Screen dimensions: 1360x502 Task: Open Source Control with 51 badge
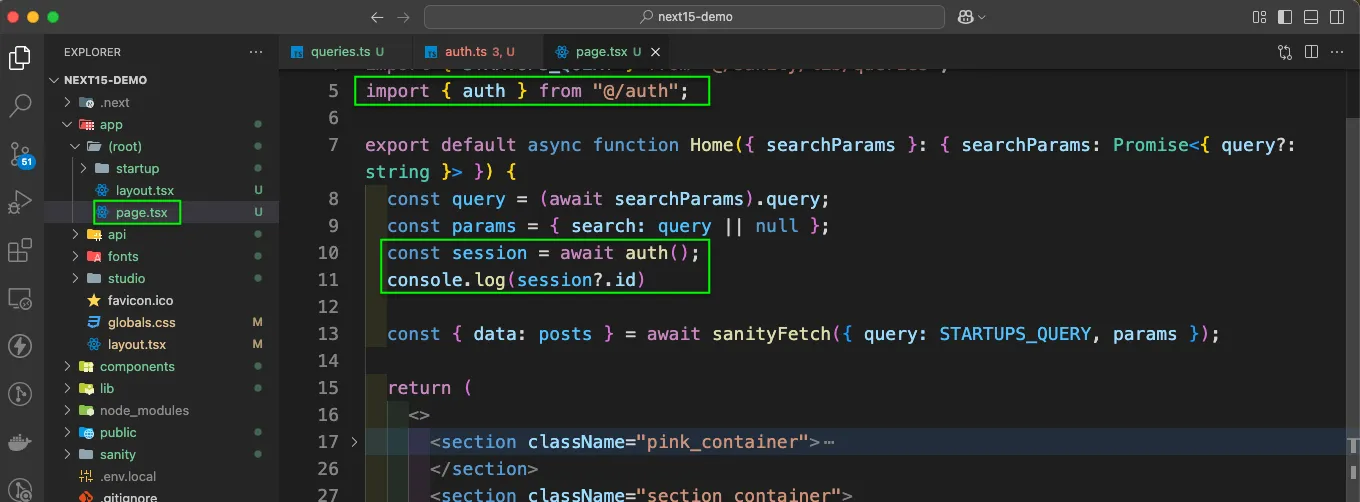pyautogui.click(x=19, y=154)
